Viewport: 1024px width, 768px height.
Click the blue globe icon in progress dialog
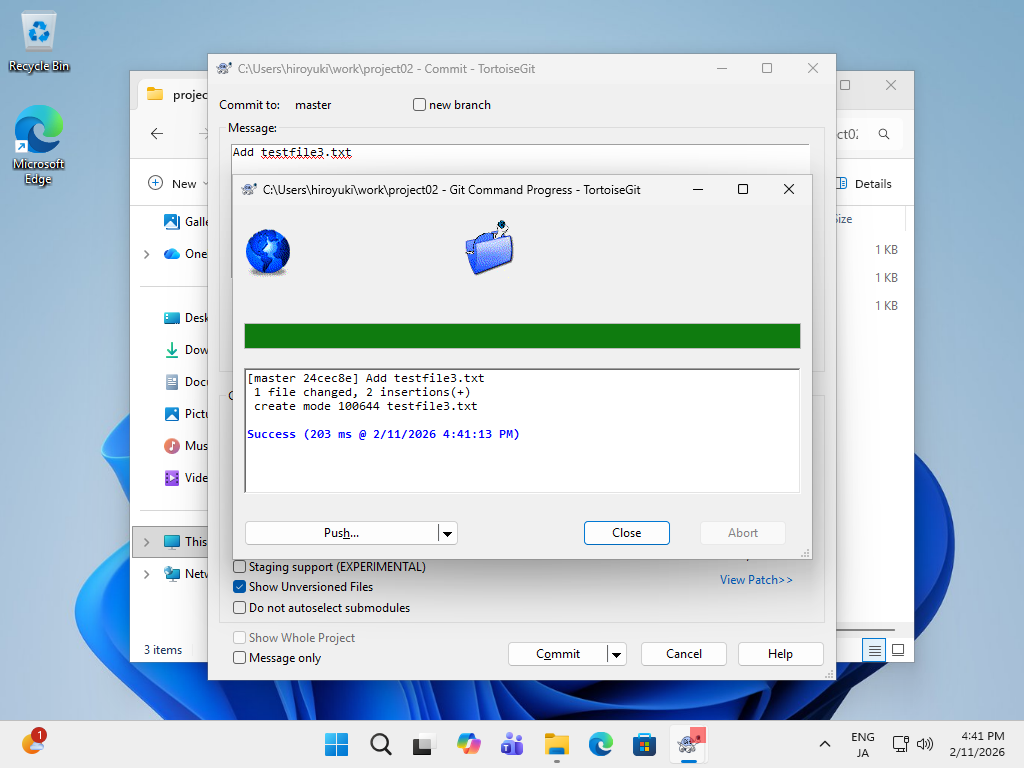click(268, 252)
